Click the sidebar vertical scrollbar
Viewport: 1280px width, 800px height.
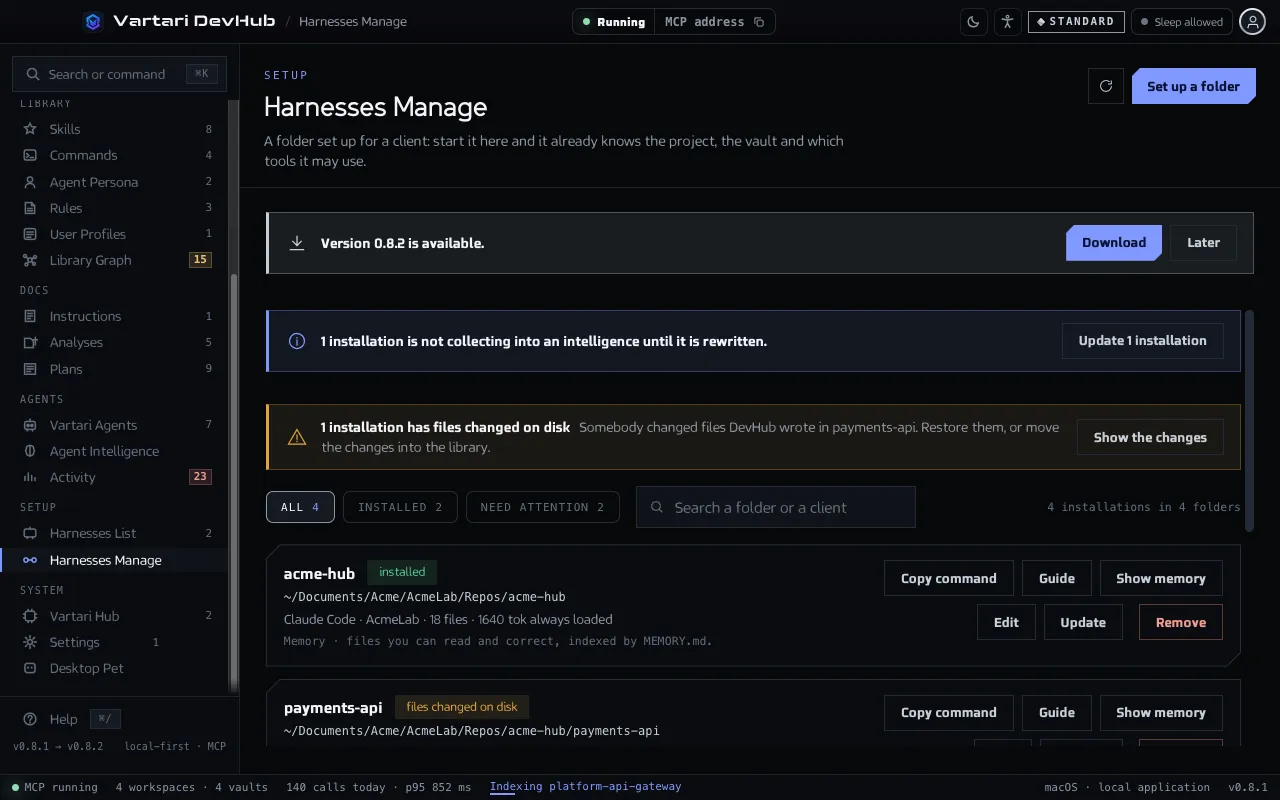point(234,480)
